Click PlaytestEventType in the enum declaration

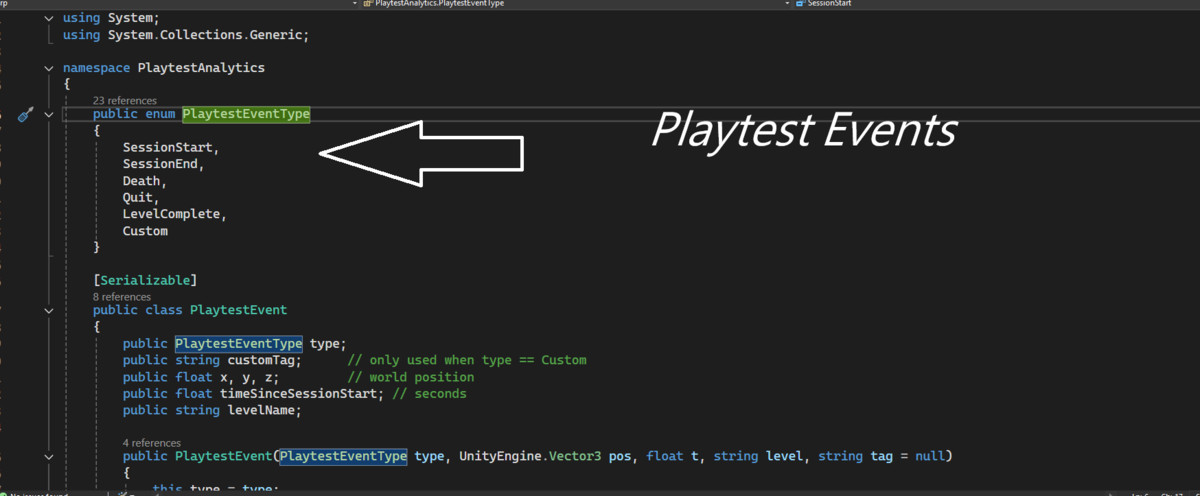pos(246,115)
